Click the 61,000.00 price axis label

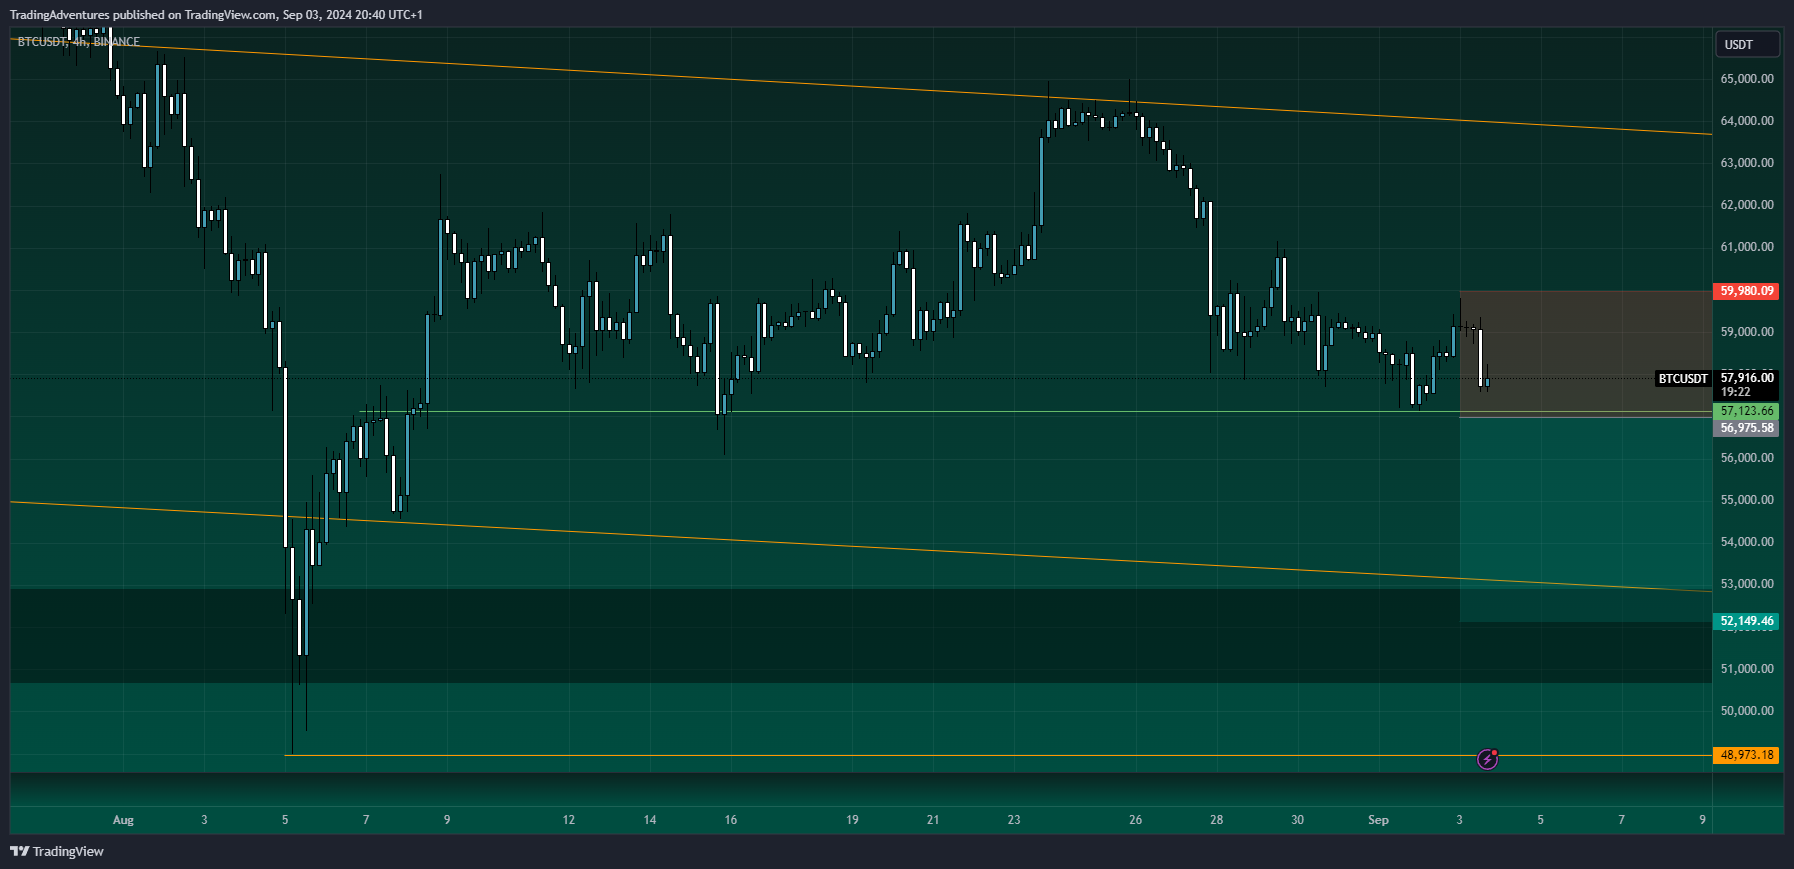click(1747, 246)
